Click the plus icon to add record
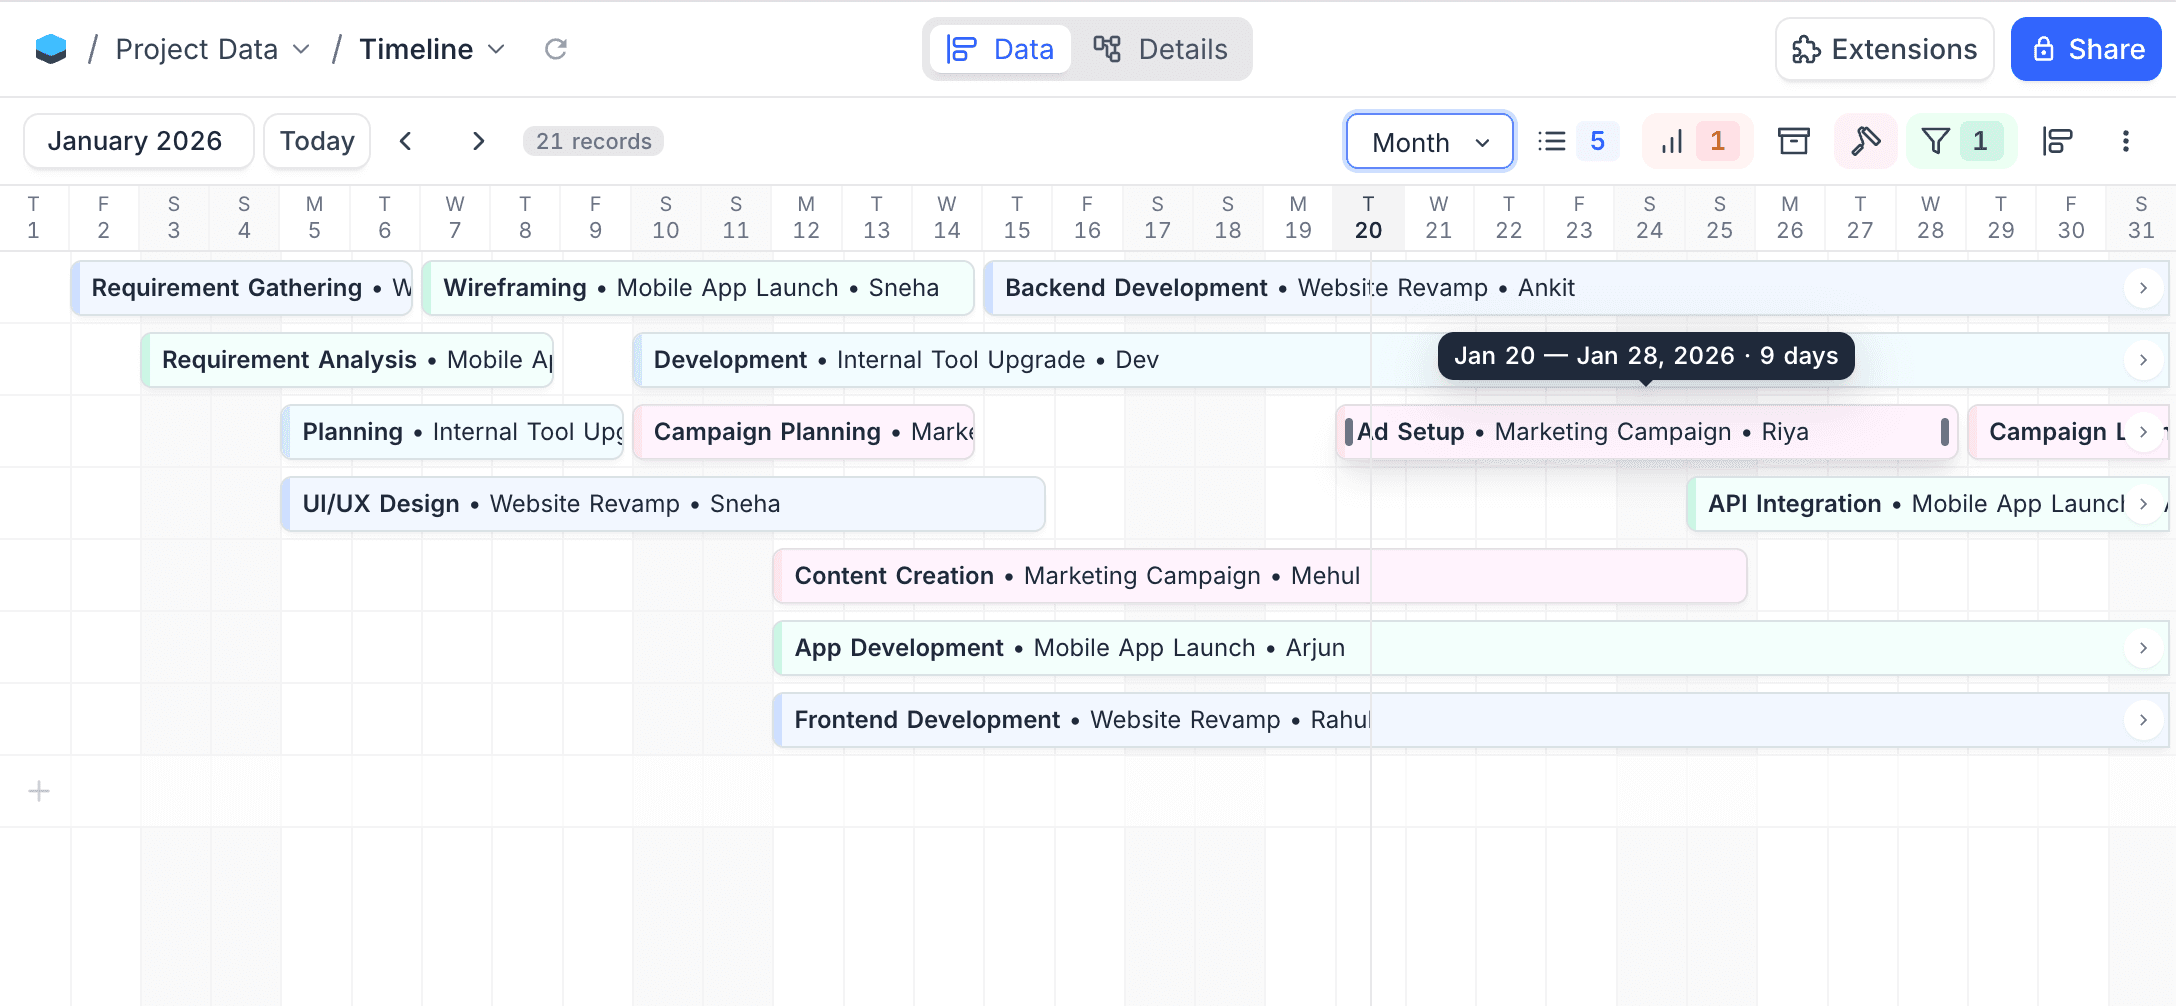The width and height of the screenshot is (2176, 1006). [x=39, y=792]
